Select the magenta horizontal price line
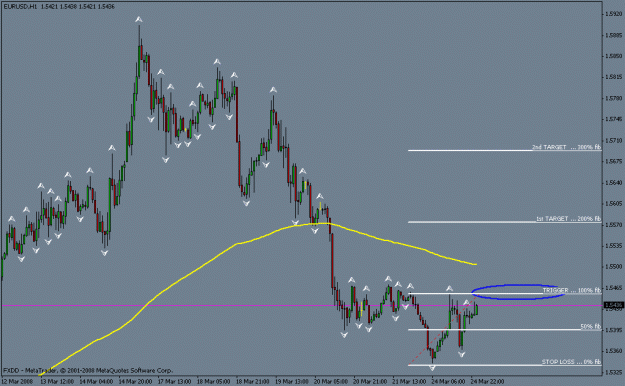 [302, 305]
